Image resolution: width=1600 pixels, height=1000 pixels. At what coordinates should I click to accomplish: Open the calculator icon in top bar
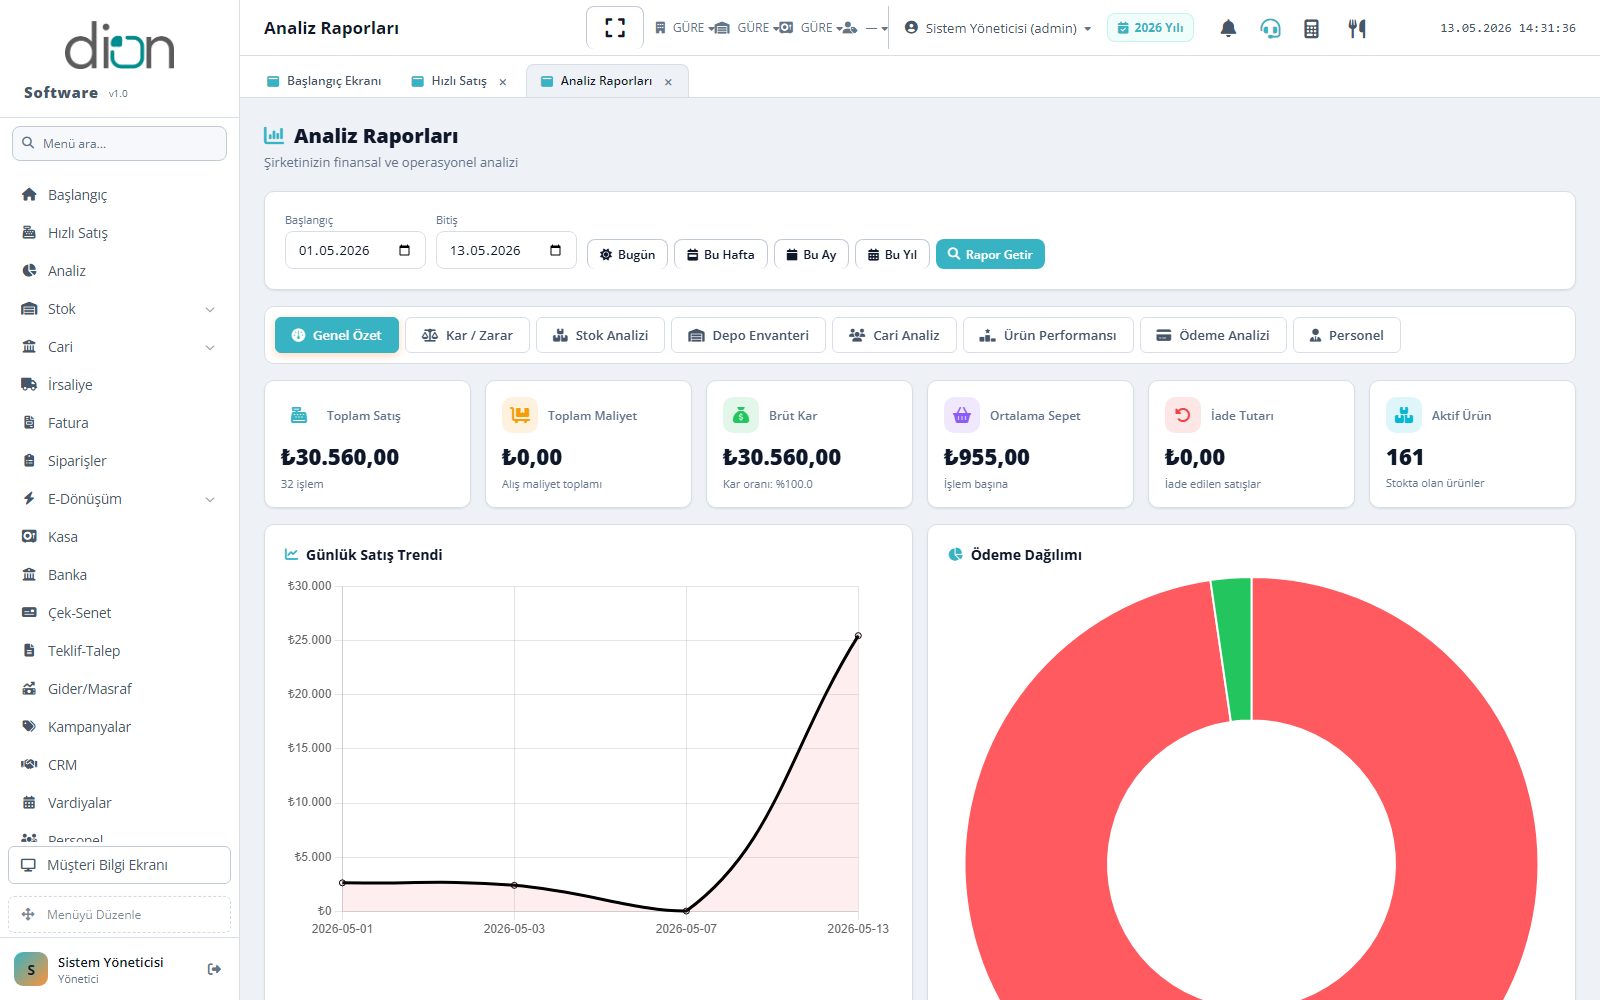1311,28
